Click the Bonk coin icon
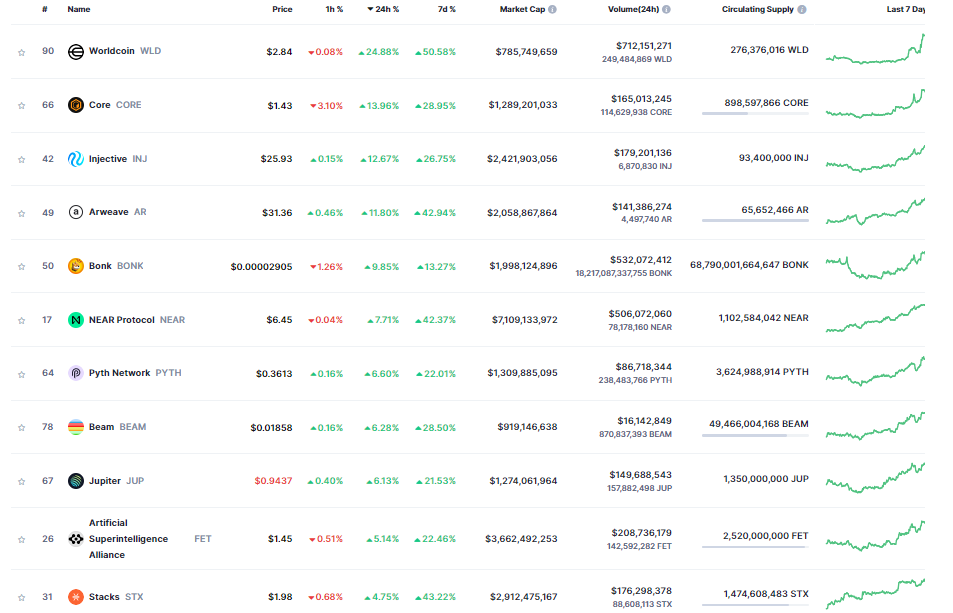 [x=75, y=266]
